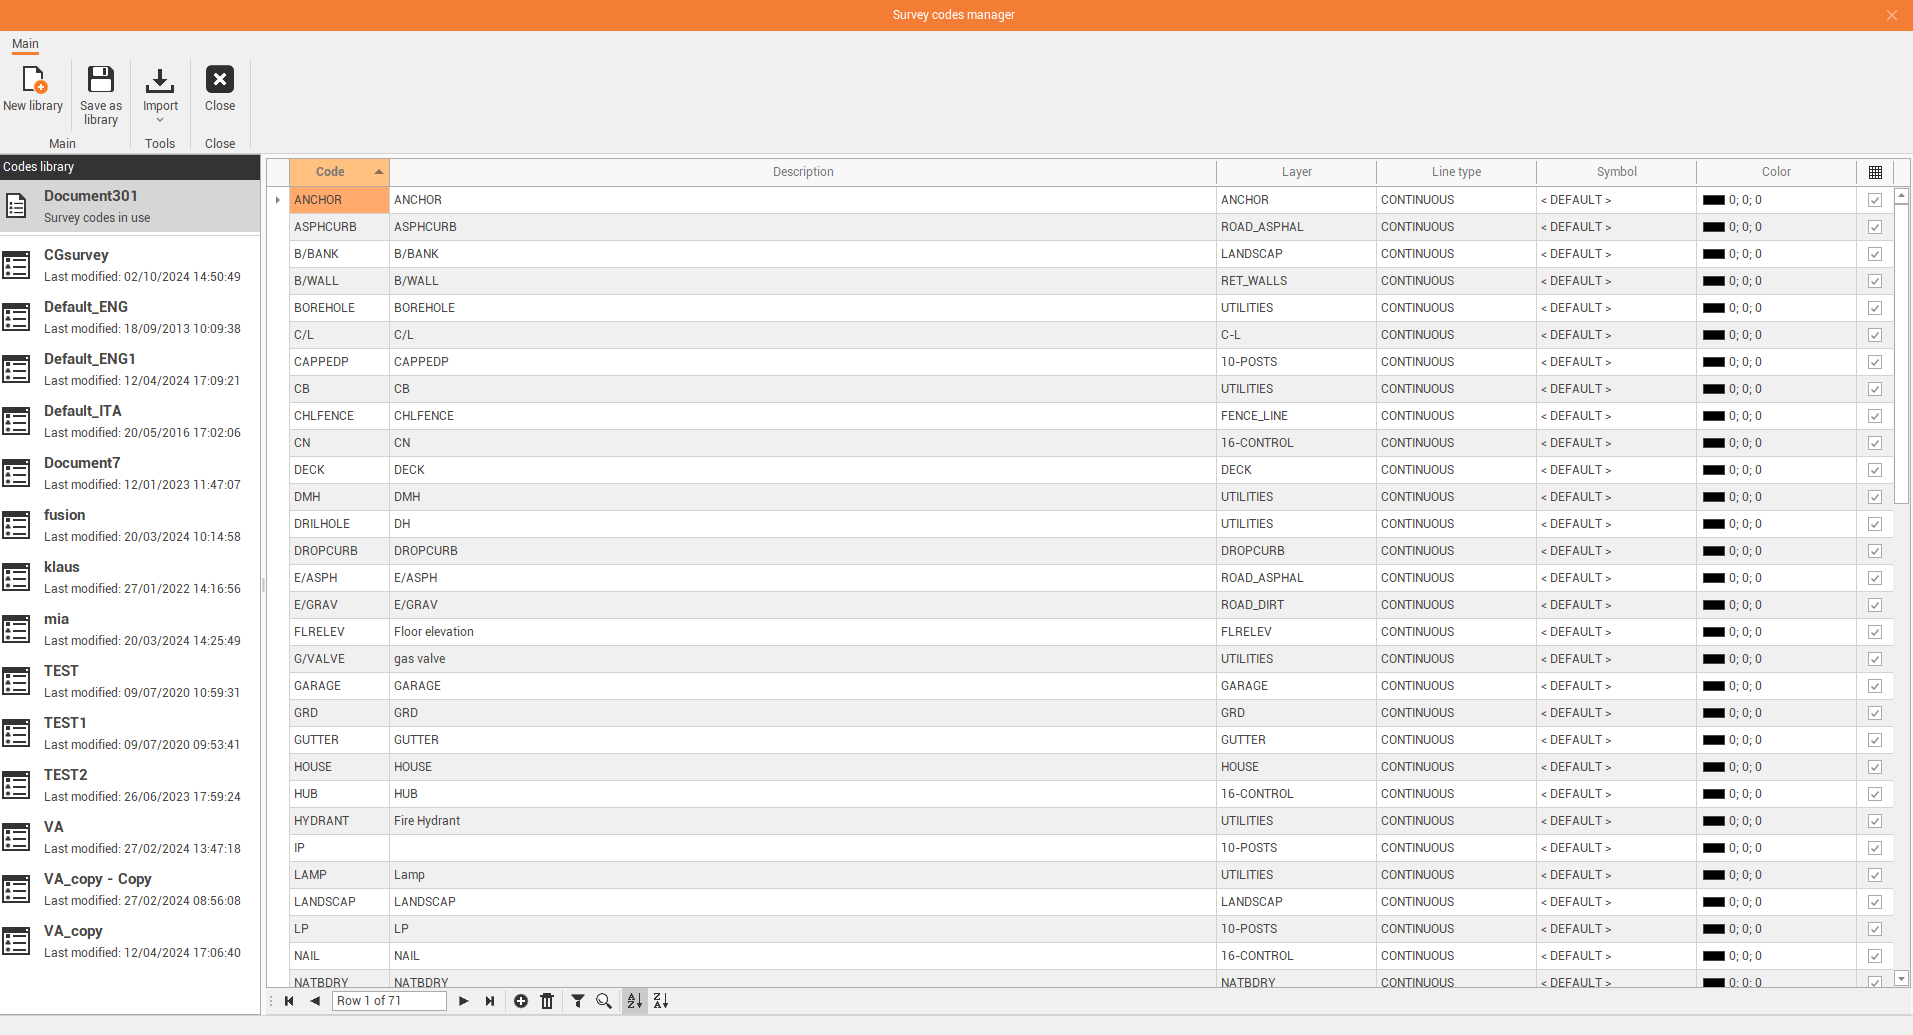
Task: Delete row using trash icon
Action: (547, 1001)
